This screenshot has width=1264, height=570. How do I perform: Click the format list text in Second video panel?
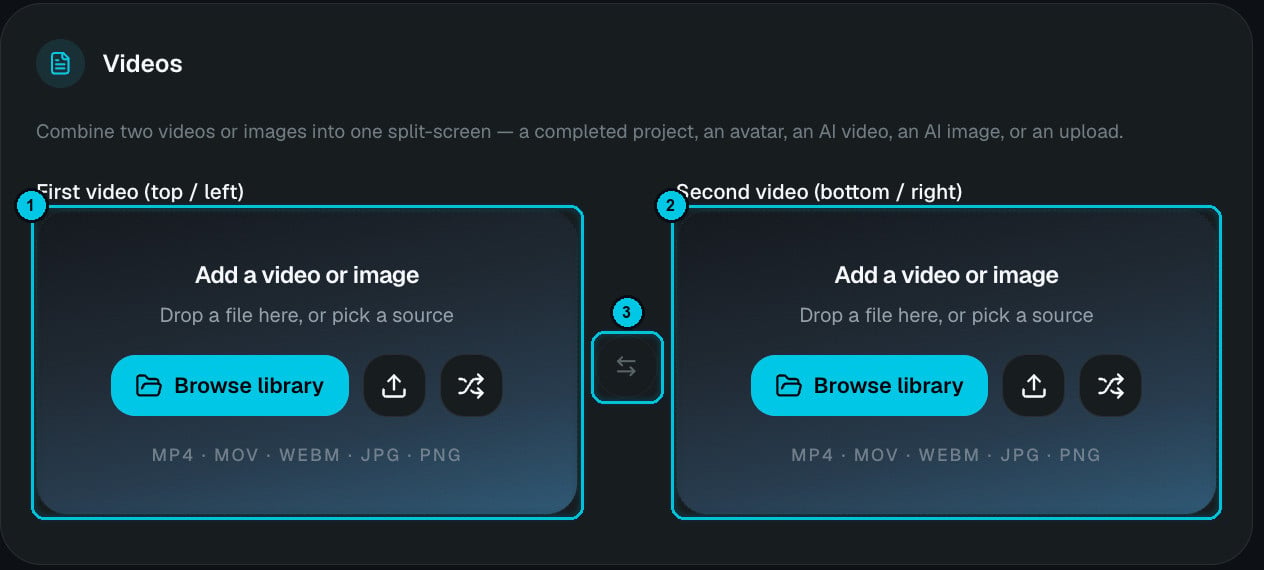(946, 455)
